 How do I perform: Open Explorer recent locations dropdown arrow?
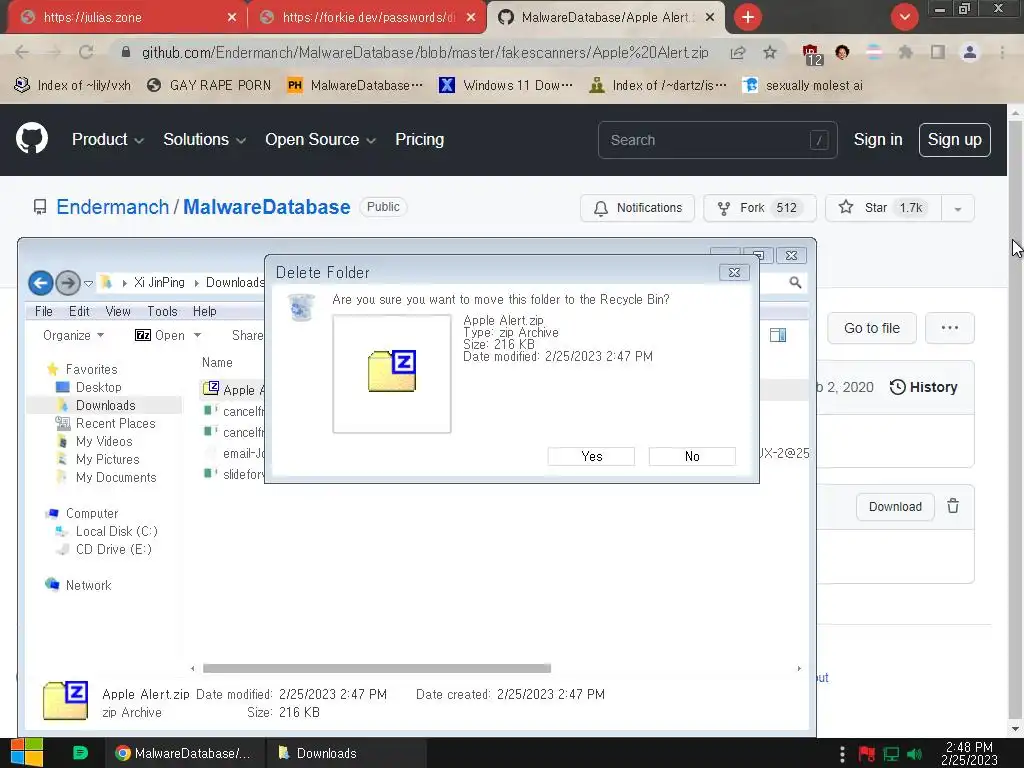(88, 283)
